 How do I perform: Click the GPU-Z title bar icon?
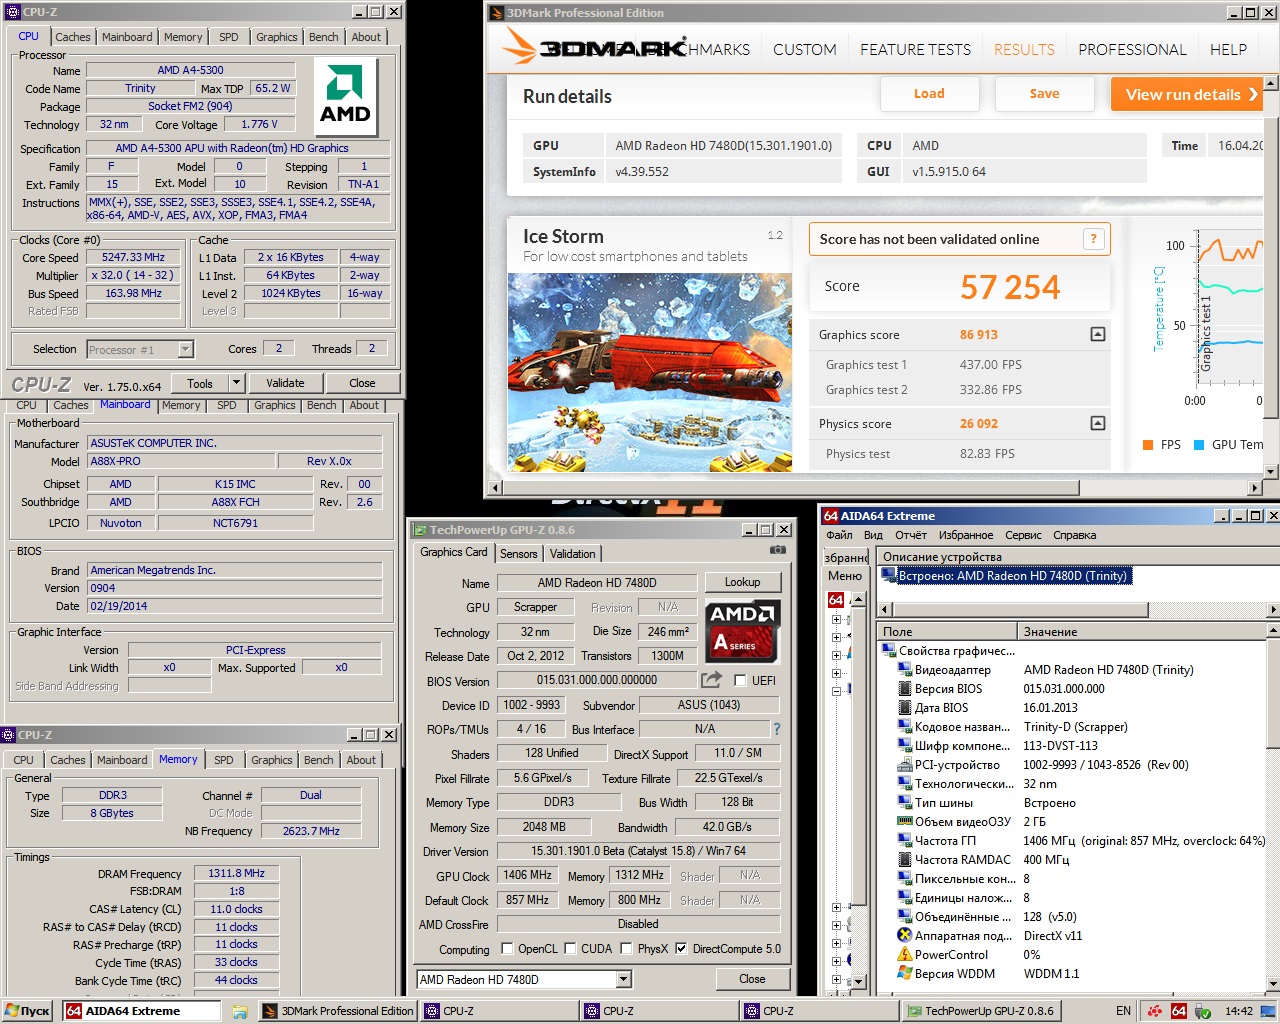click(x=419, y=530)
